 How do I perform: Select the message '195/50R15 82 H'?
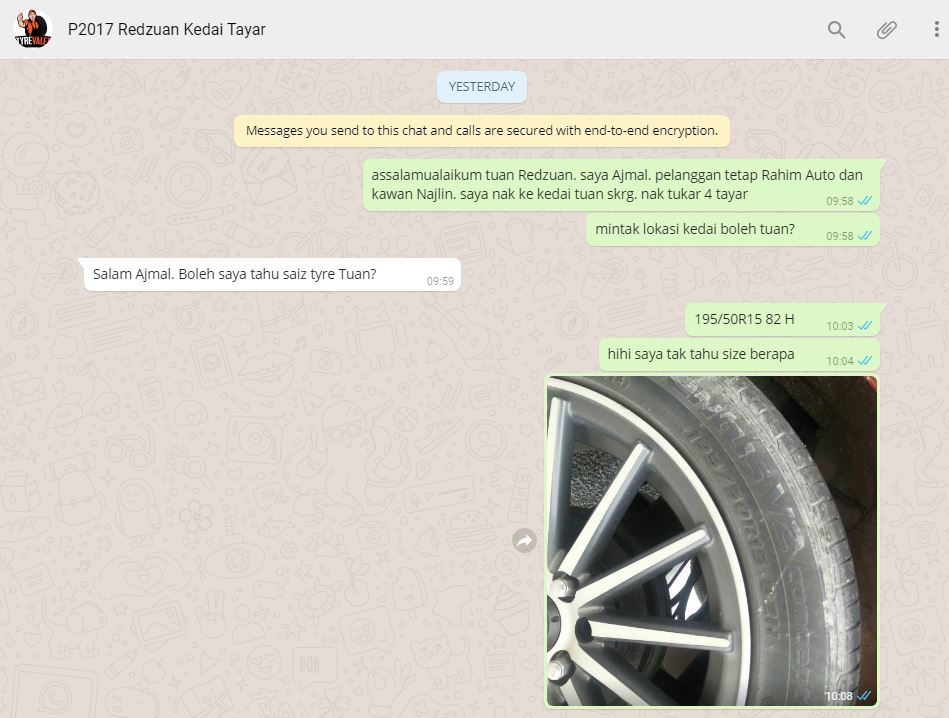click(x=782, y=320)
